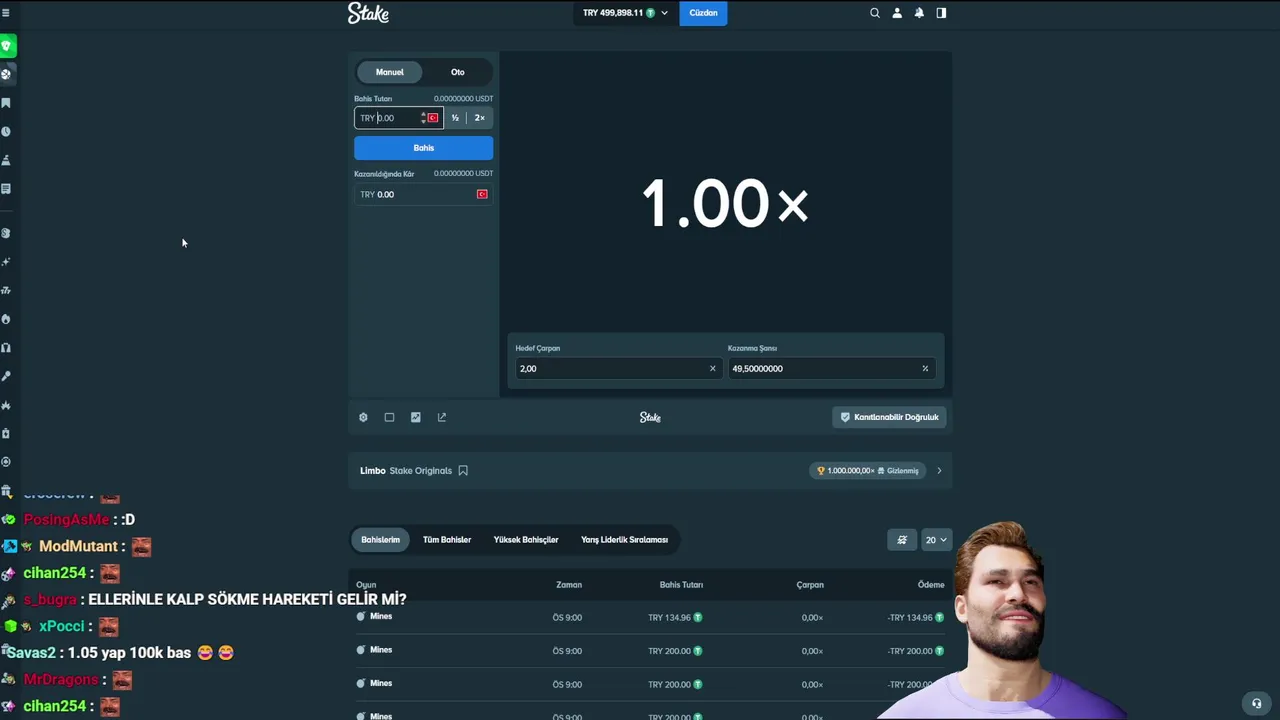Screen dimensions: 1280x720
Task: Toggle the chat panel icon in the top bar
Action: point(941,13)
